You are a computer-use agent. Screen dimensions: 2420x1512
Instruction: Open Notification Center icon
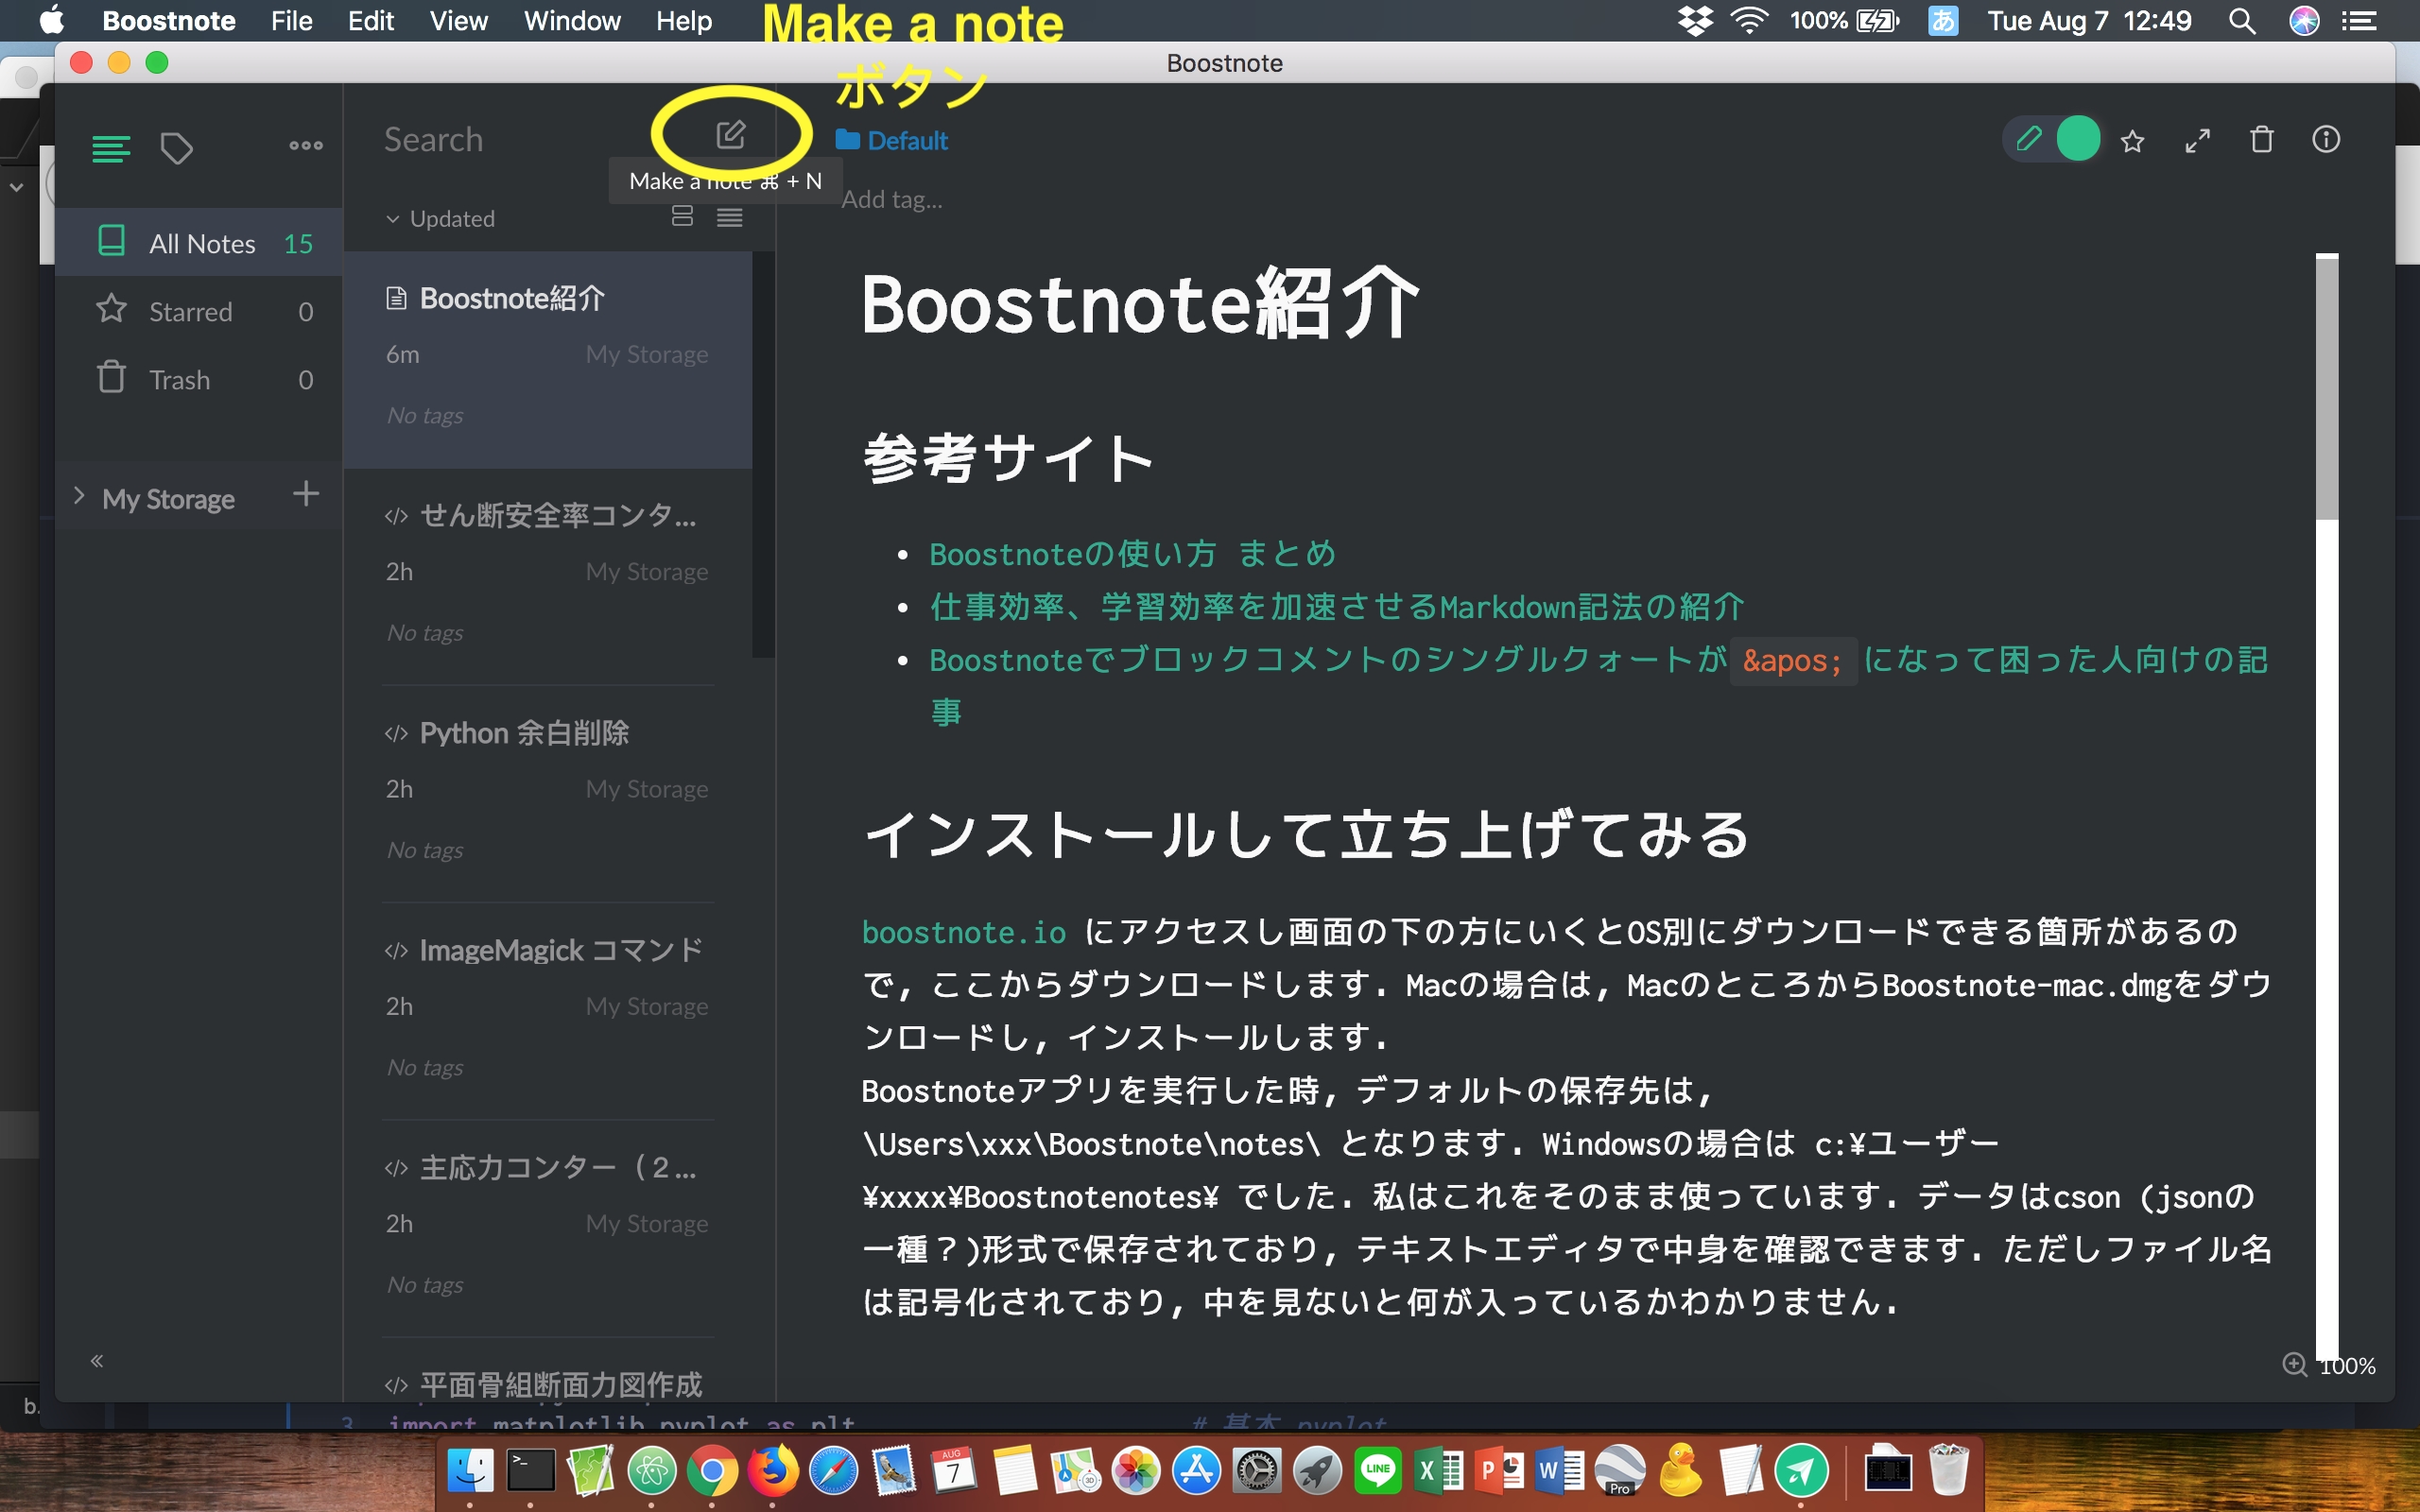pyautogui.click(x=2360, y=21)
